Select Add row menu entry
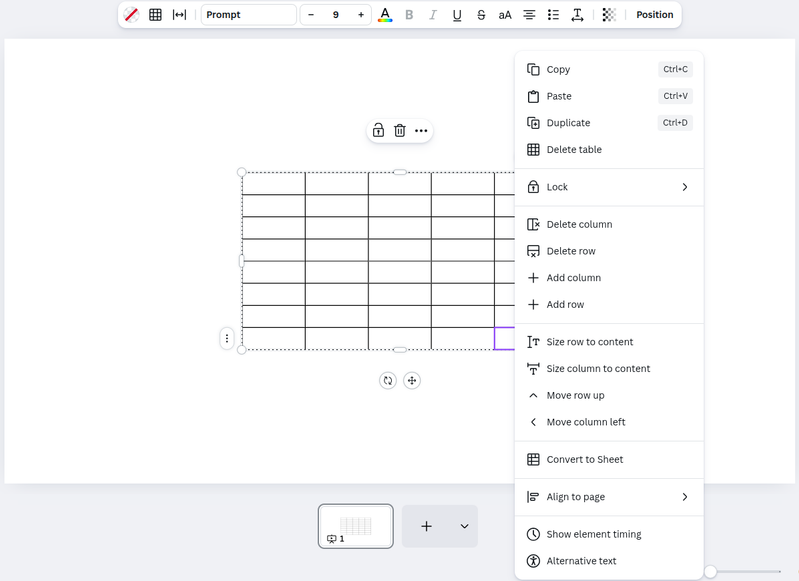Image resolution: width=799 pixels, height=581 pixels. click(609, 304)
